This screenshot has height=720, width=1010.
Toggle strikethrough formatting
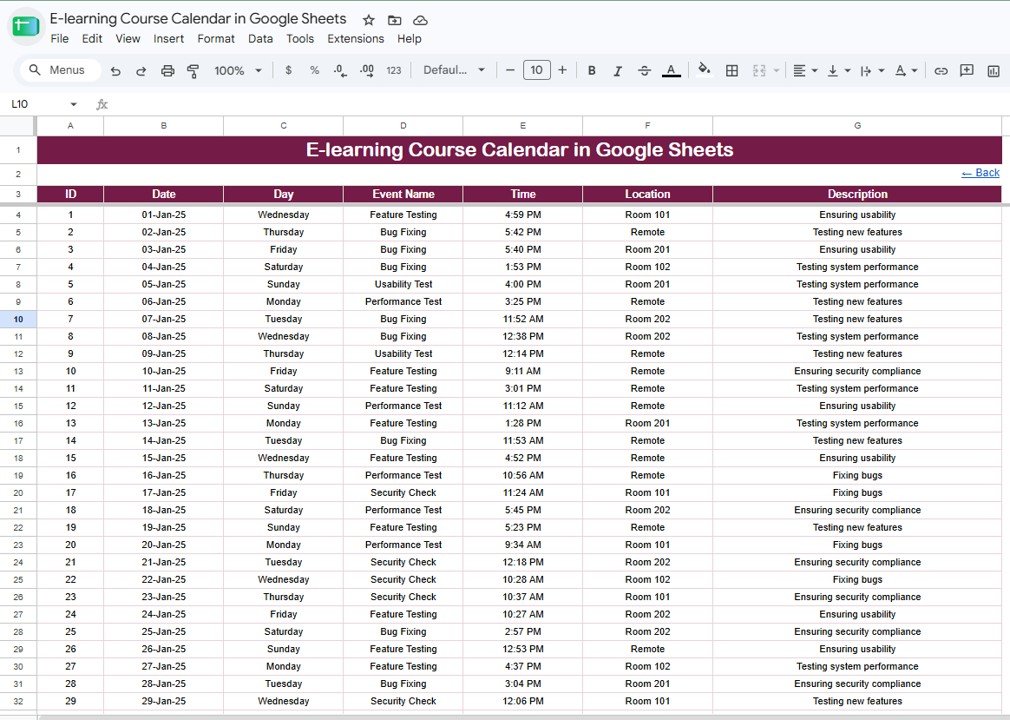pyautogui.click(x=644, y=71)
